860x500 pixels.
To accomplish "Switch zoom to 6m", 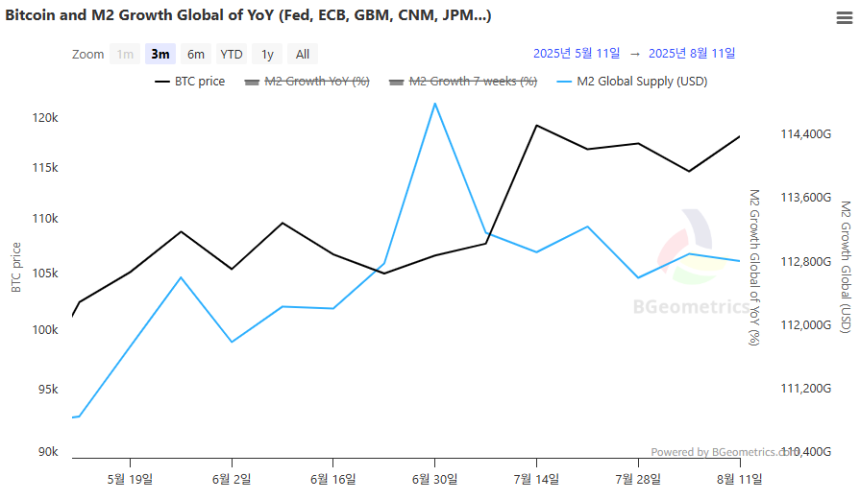I will [x=196, y=54].
